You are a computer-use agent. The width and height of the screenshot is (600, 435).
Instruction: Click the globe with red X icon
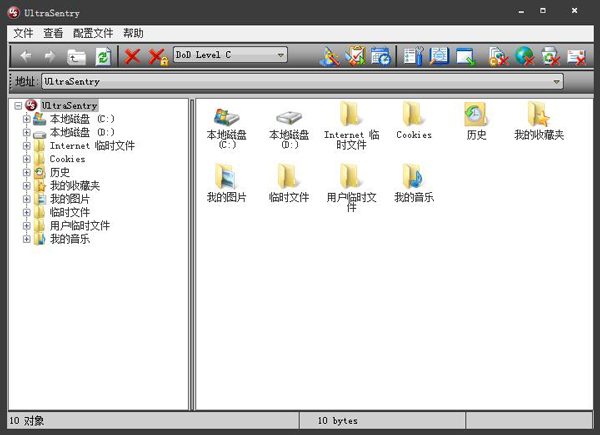[525, 56]
